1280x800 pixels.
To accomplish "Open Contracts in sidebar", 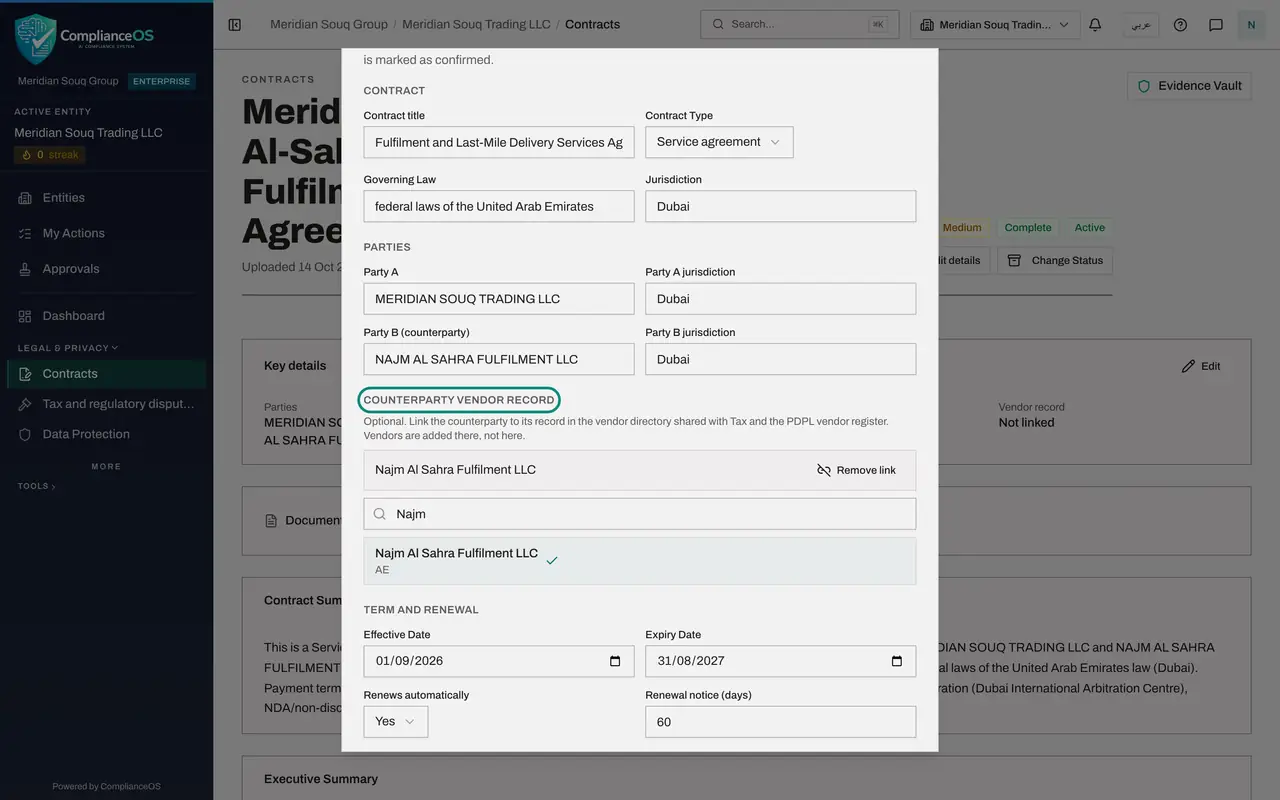I will coord(107,374).
